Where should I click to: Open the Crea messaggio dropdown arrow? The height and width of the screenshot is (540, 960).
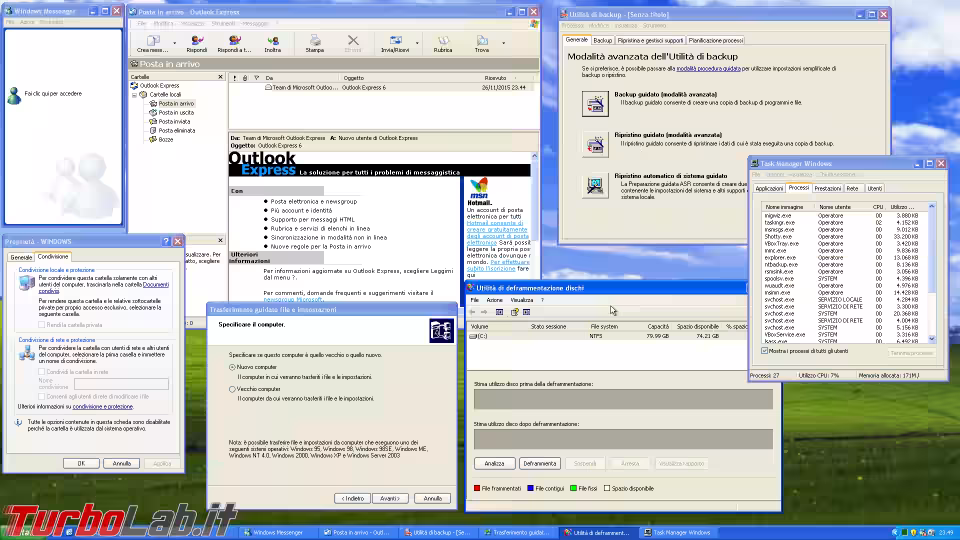(176, 43)
